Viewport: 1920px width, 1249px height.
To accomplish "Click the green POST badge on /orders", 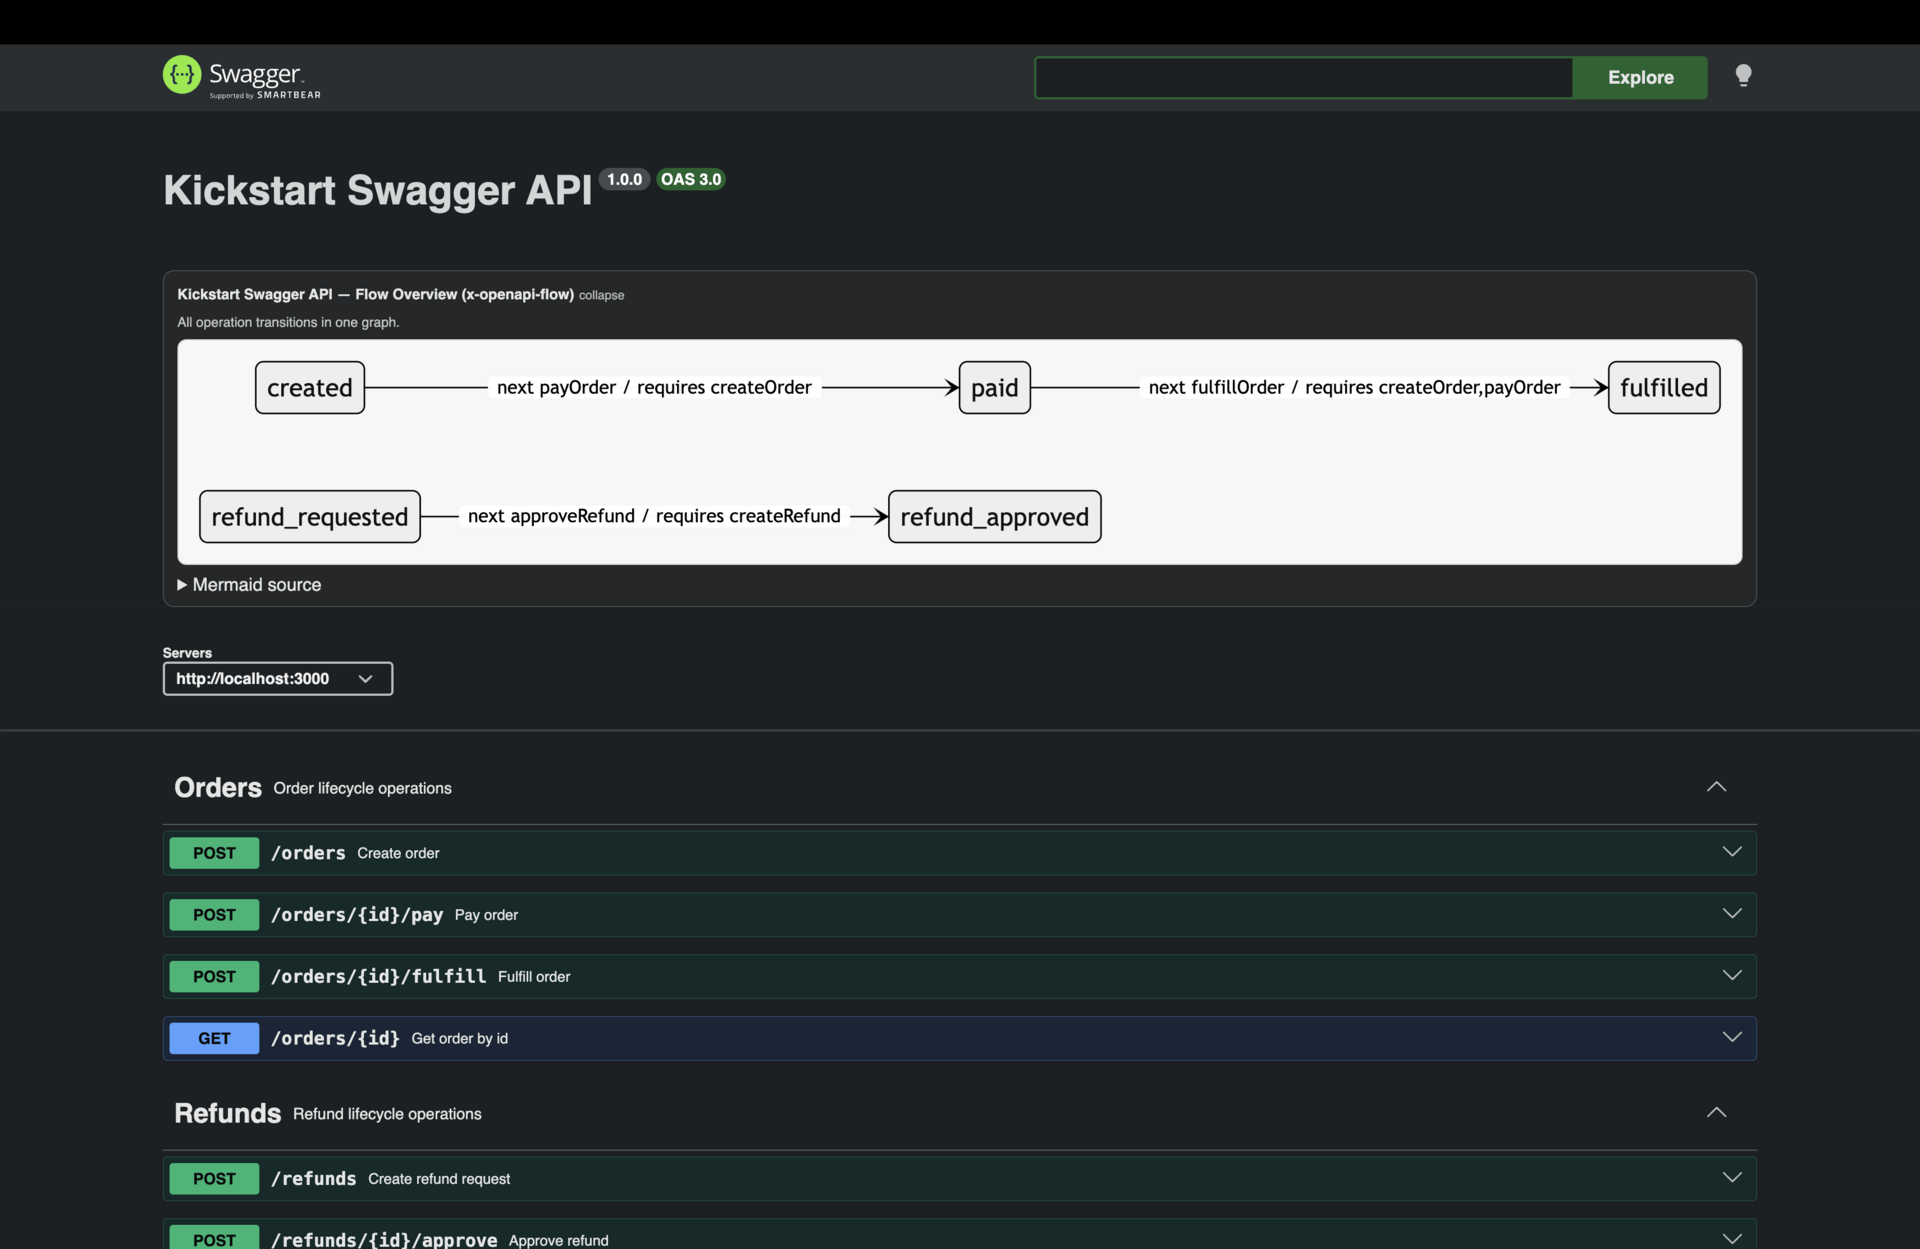I will [x=213, y=853].
